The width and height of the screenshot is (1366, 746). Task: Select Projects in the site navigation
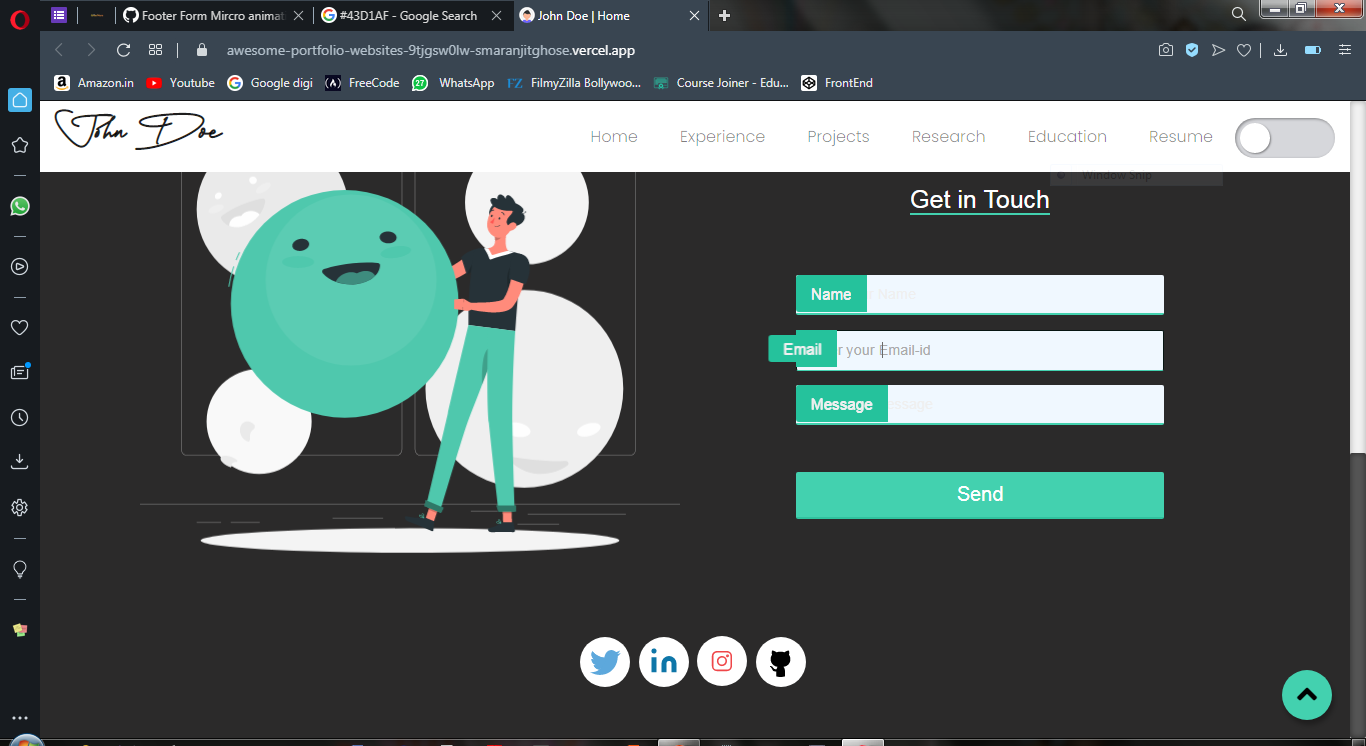point(838,136)
